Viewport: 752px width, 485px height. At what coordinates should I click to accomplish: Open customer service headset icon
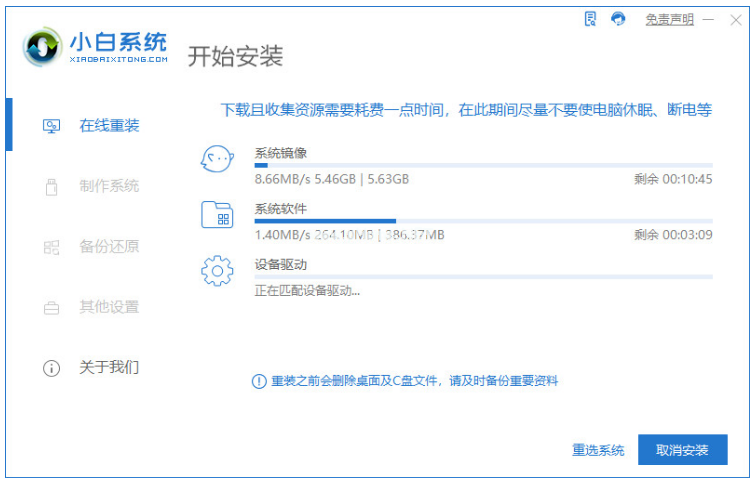click(x=618, y=19)
